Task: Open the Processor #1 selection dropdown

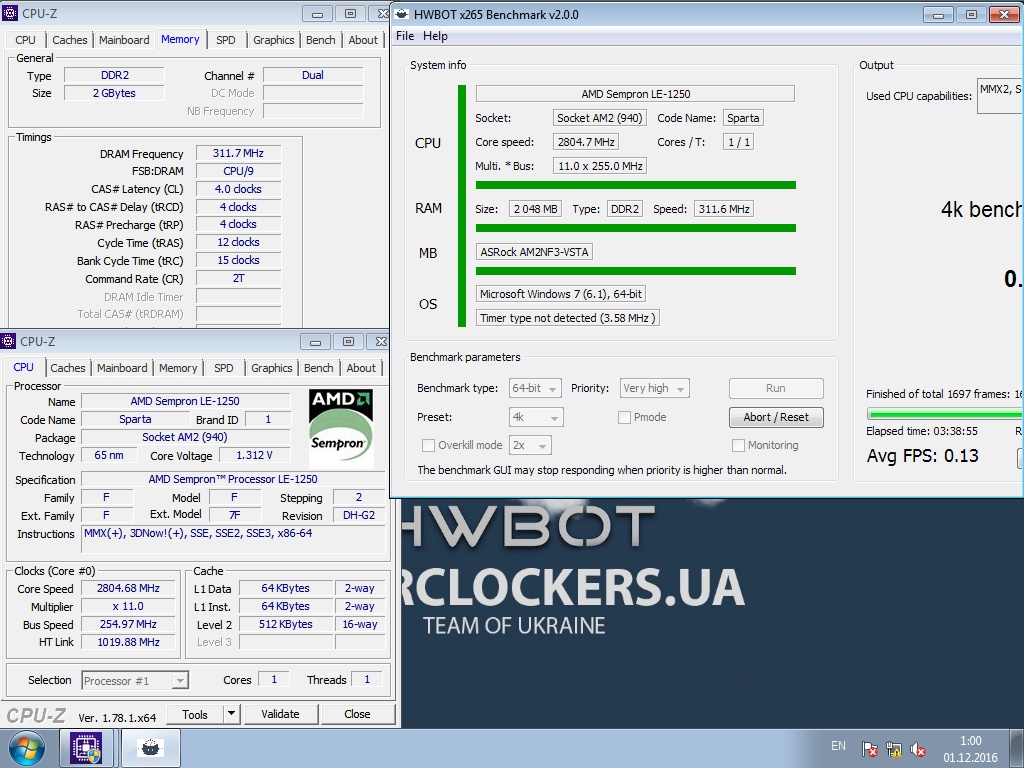Action: pos(135,681)
